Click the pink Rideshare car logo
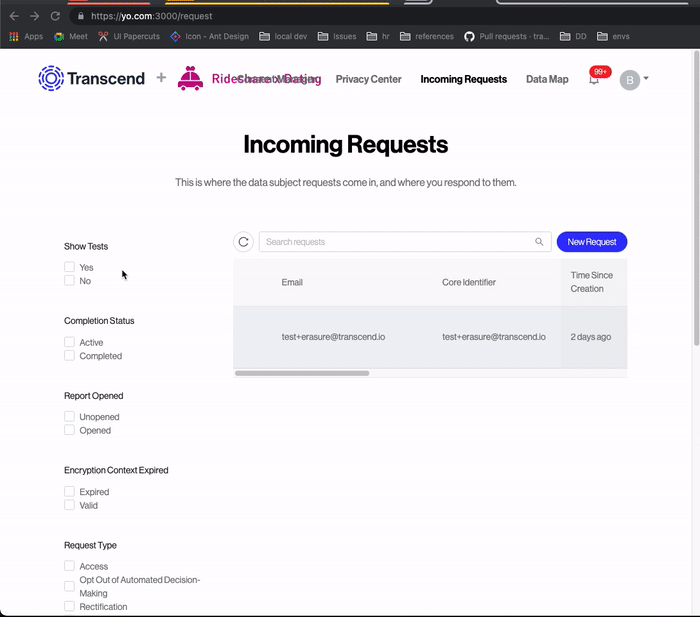 coord(190,78)
